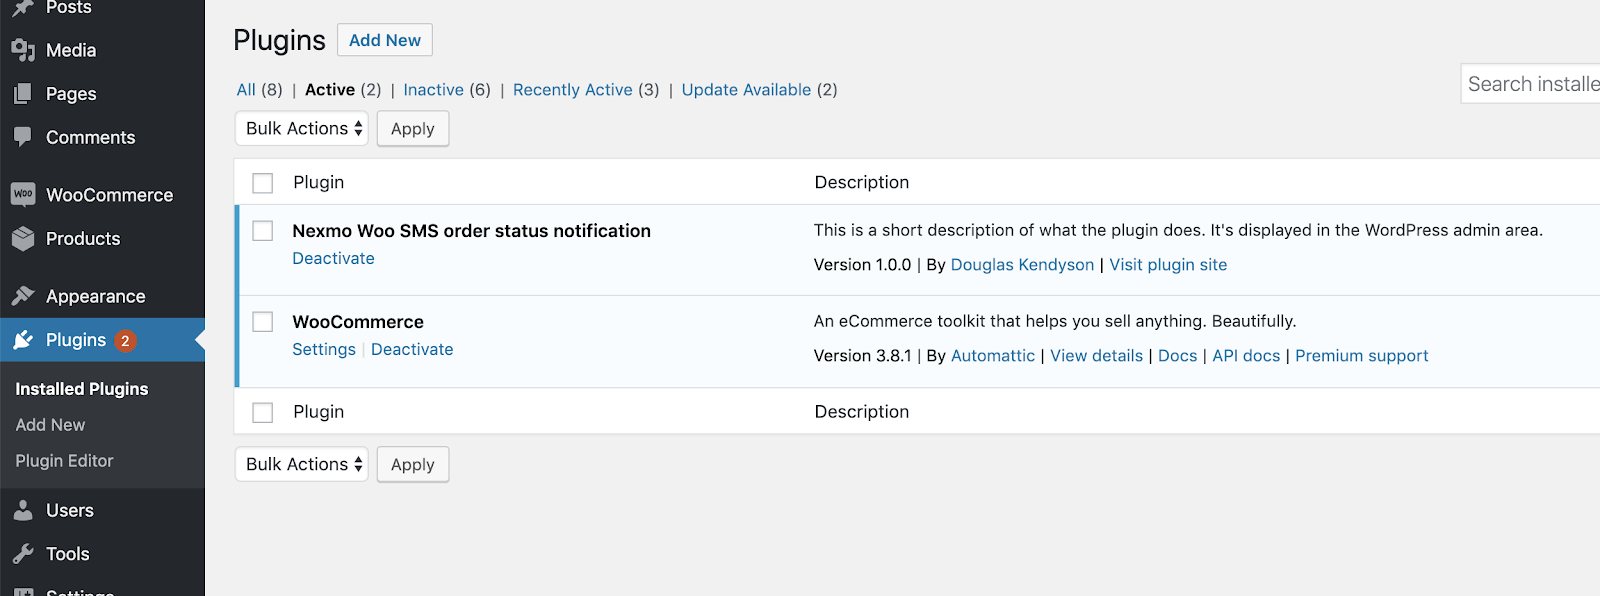Image resolution: width=1600 pixels, height=596 pixels.
Task: Click the Posts pin icon in sidebar
Action: click(23, 8)
